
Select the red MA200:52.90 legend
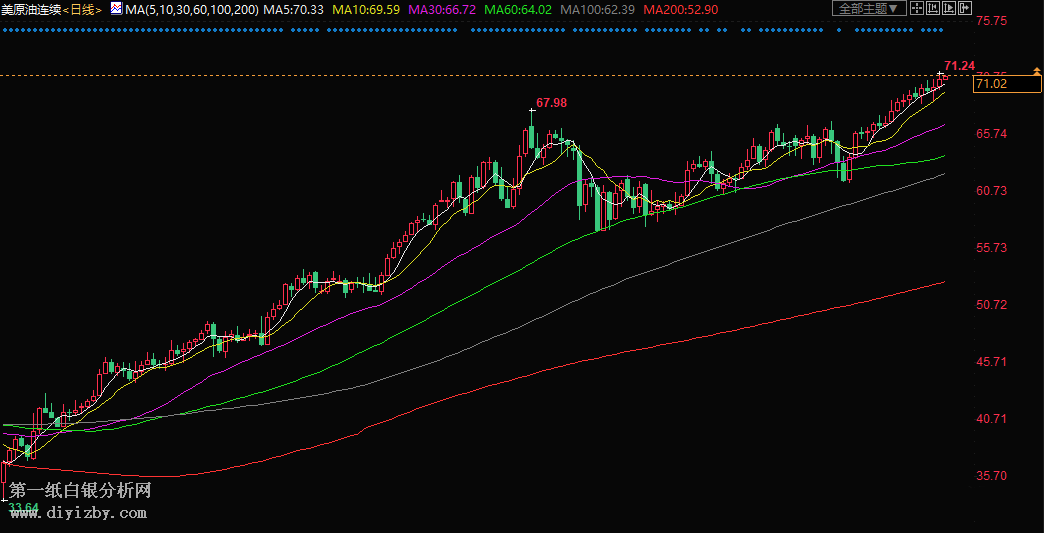pos(680,9)
